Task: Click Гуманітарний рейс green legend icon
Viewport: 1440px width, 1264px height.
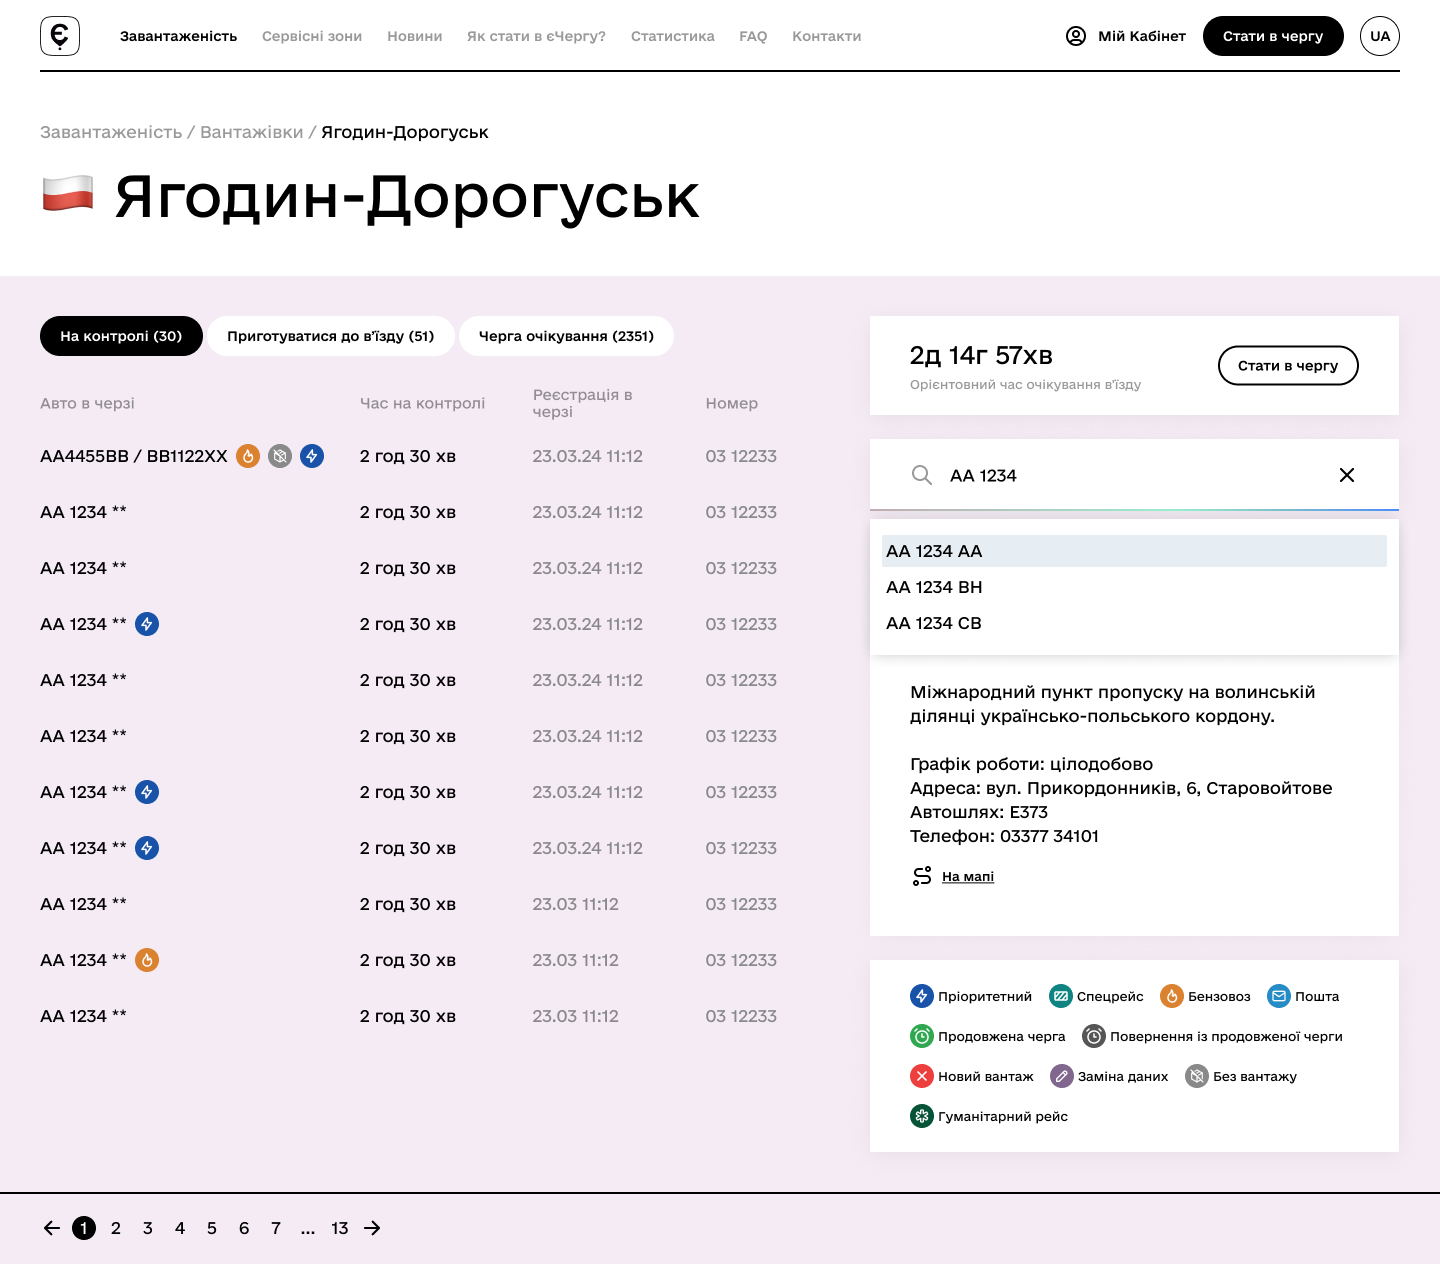Action: [921, 1116]
